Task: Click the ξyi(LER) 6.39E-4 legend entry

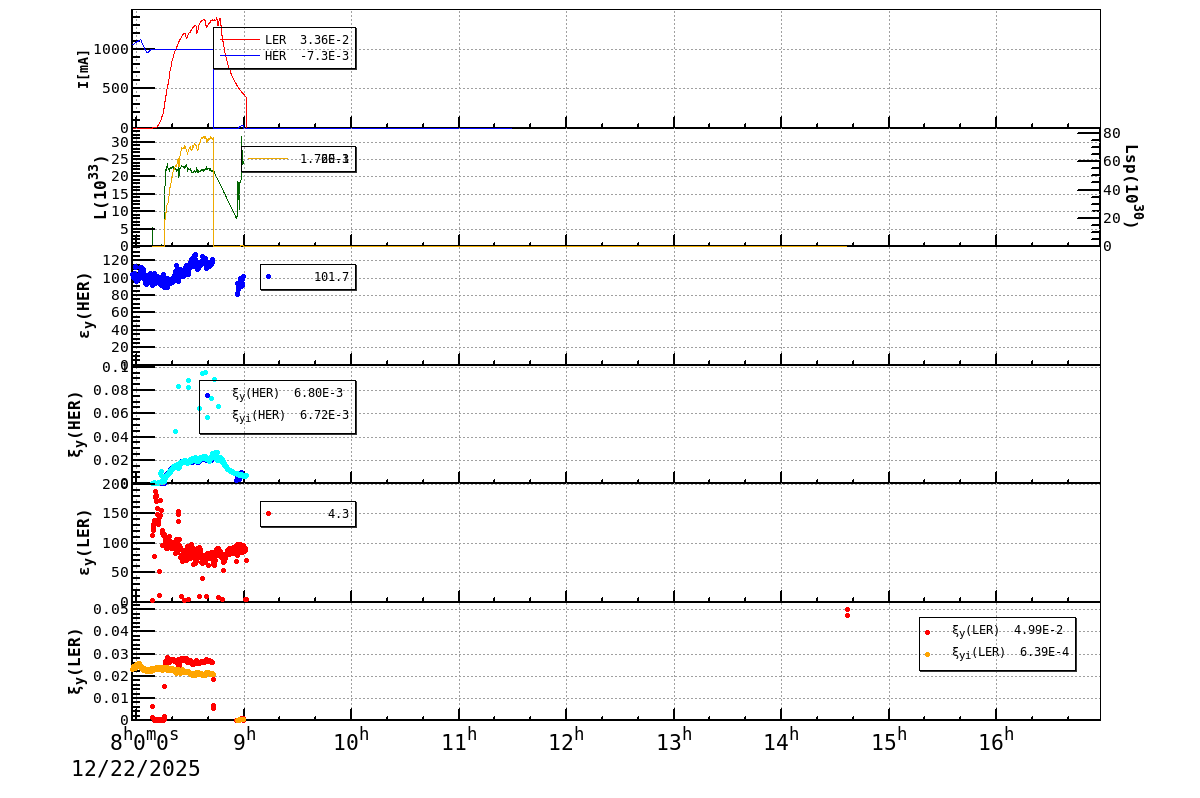Action: click(996, 653)
